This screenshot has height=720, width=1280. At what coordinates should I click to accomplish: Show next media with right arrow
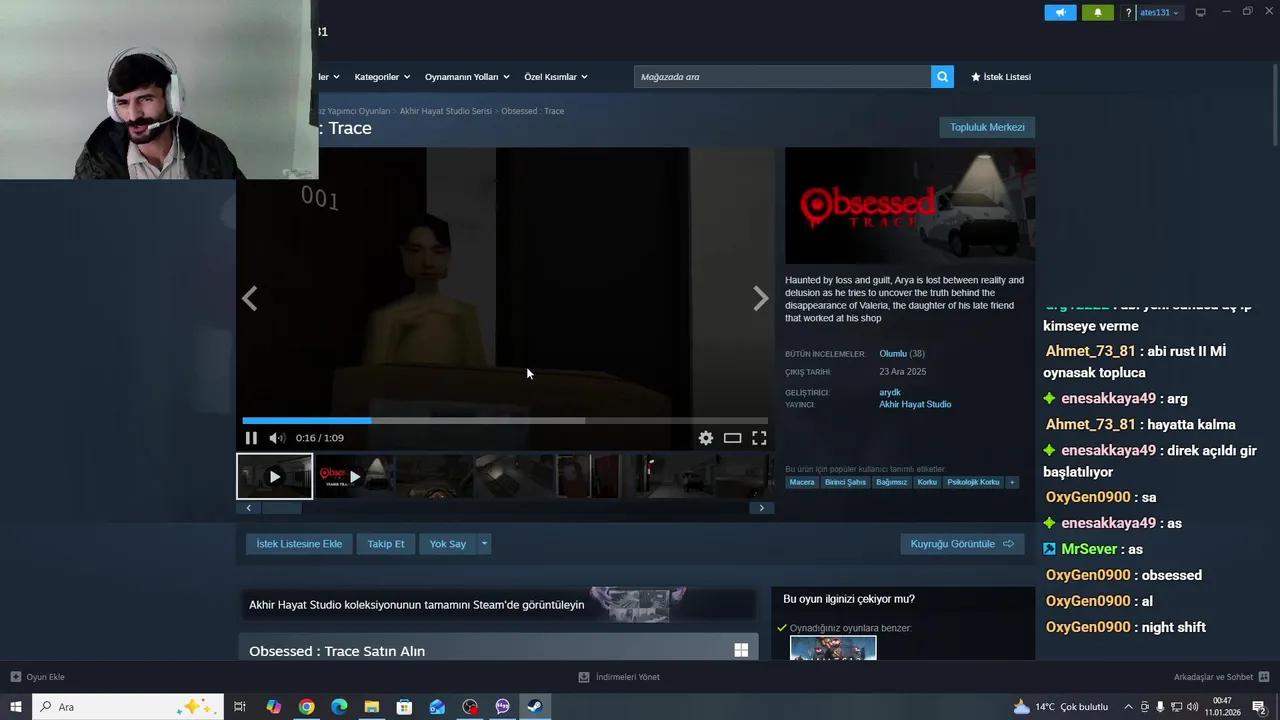[761, 298]
